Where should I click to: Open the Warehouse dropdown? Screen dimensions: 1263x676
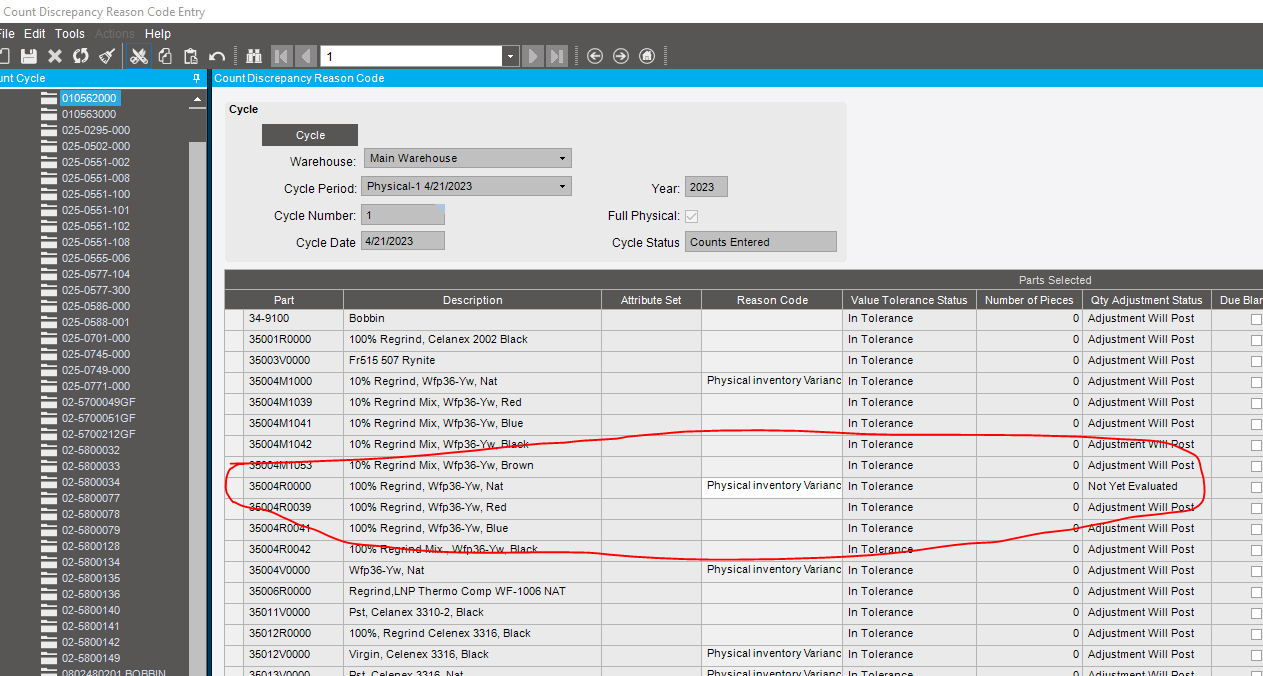(563, 158)
